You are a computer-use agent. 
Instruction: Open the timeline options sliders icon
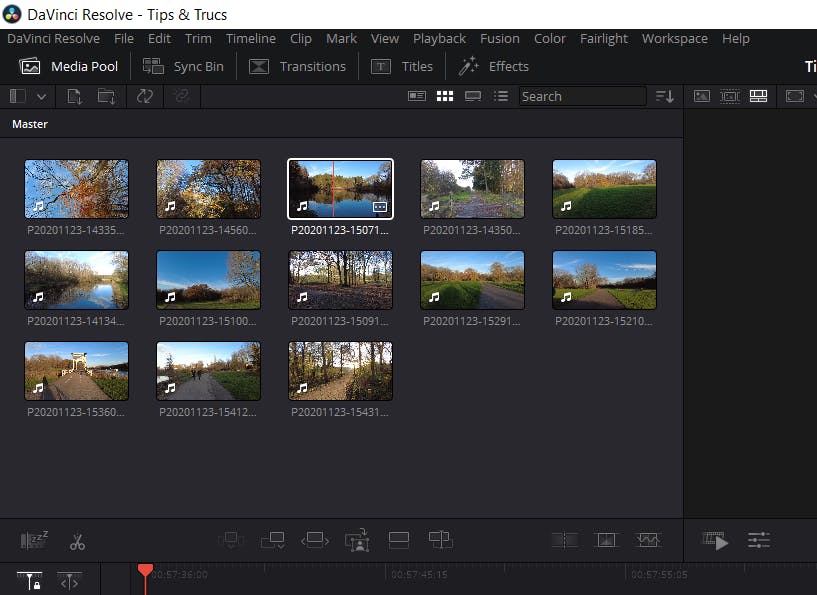759,541
